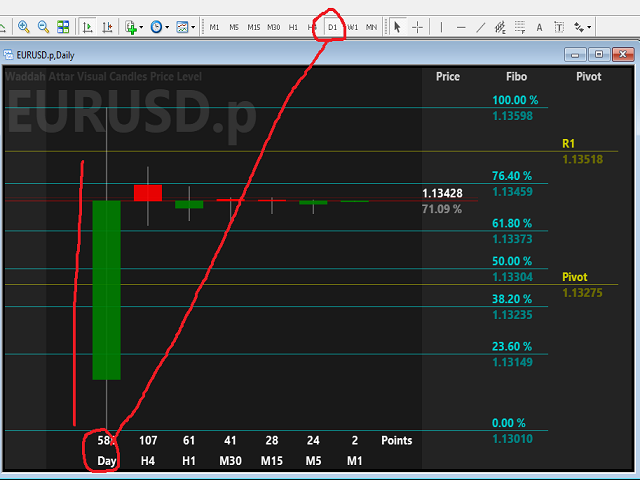Click the M30 label under candles
The height and width of the screenshot is (480, 640).
point(230,461)
